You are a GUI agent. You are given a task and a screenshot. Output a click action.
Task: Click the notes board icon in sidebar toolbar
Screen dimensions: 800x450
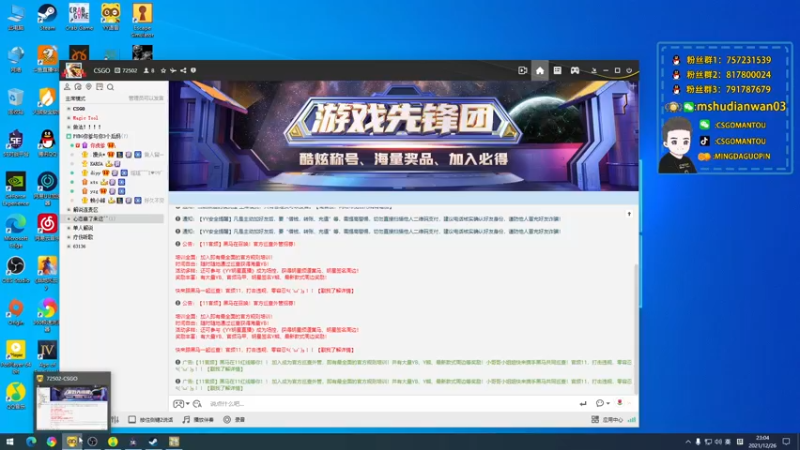(x=99, y=87)
